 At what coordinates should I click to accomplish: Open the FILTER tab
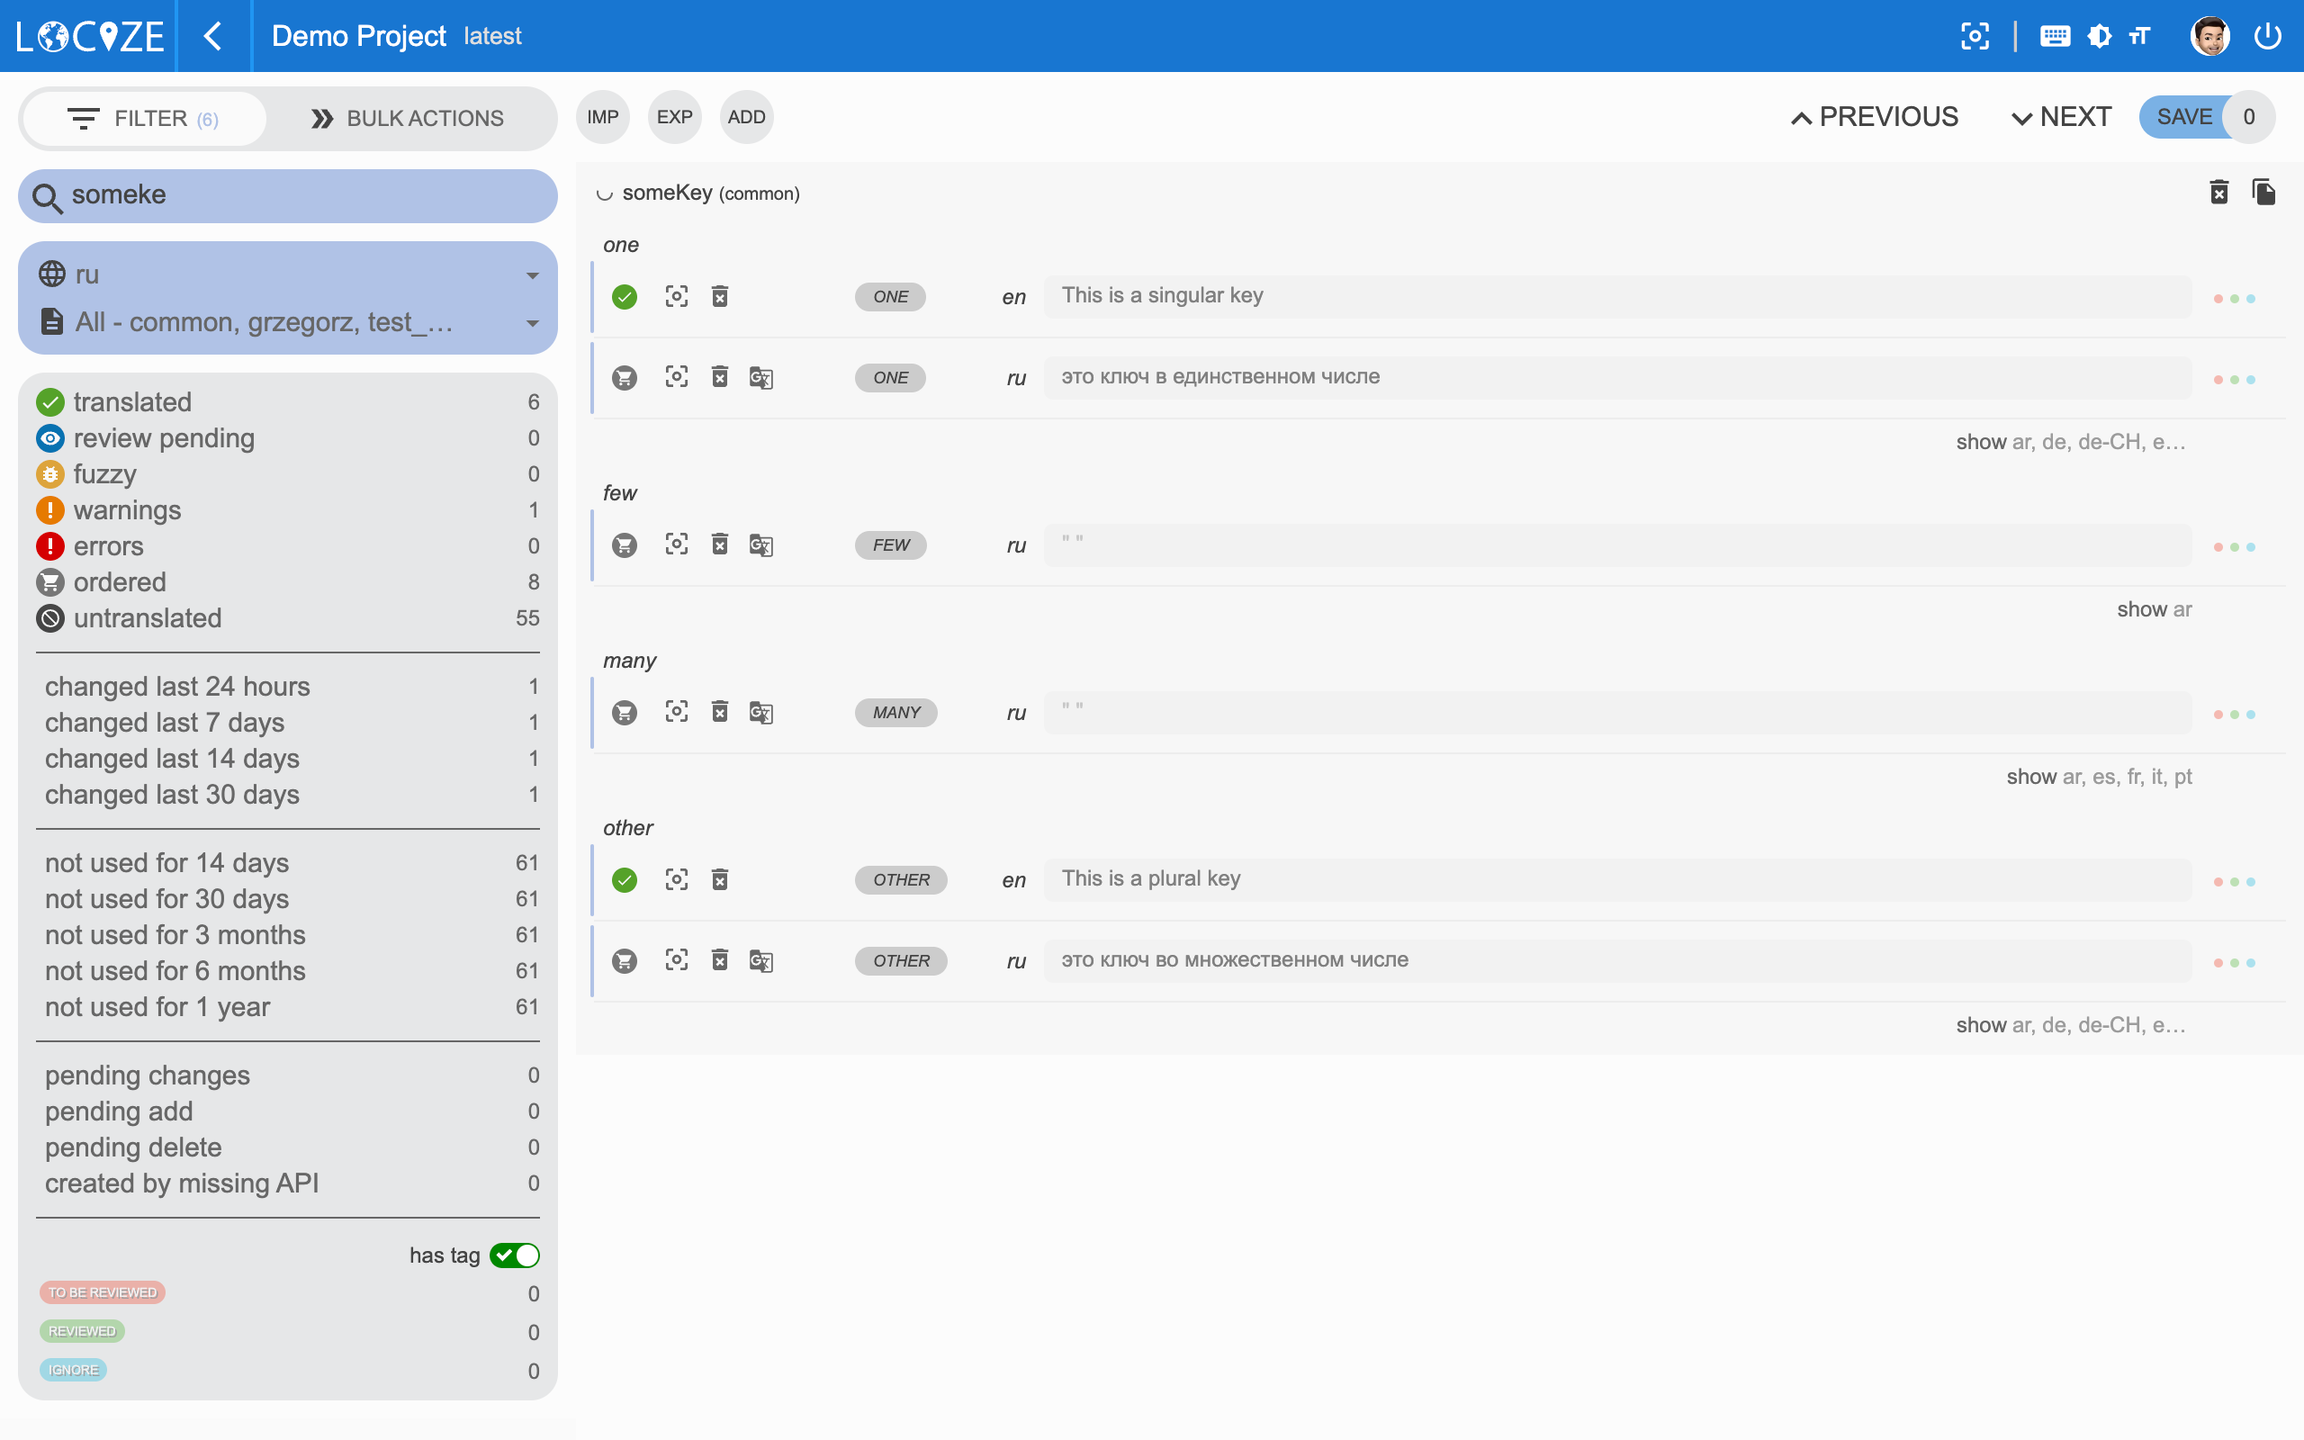[x=143, y=118]
